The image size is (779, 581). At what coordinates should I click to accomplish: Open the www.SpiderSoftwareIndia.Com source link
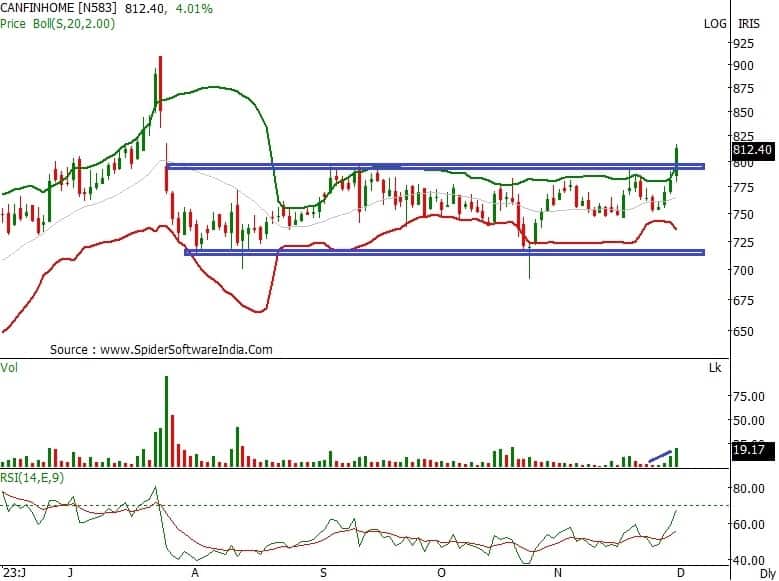186,350
